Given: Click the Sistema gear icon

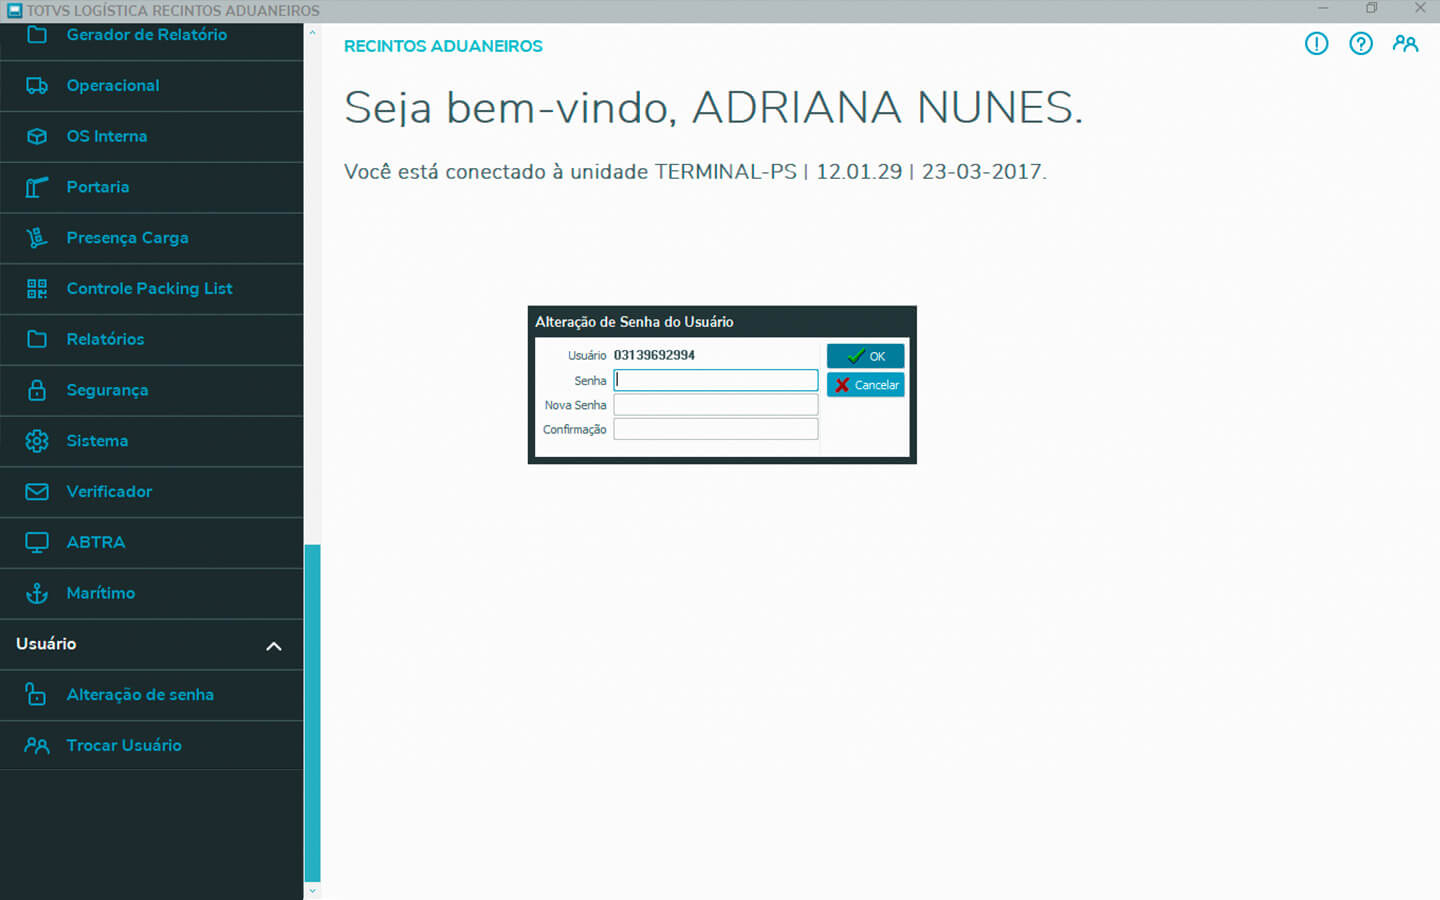Looking at the screenshot, I should pyautogui.click(x=37, y=441).
